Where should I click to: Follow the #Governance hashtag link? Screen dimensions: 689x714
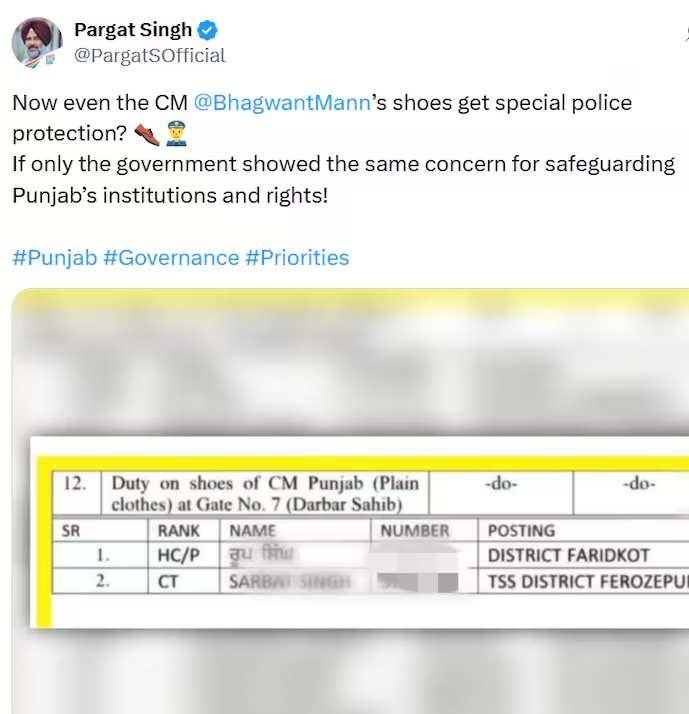click(171, 258)
